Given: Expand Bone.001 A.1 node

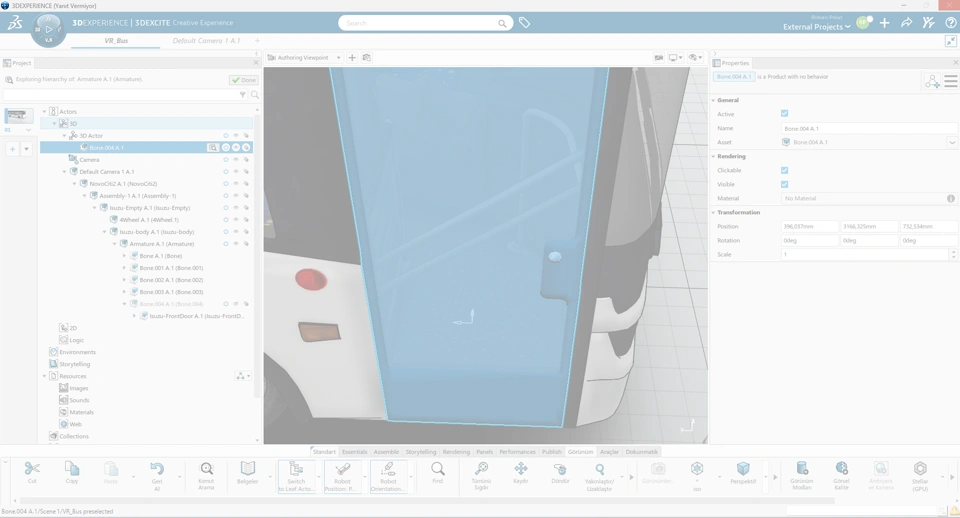Looking at the screenshot, I should [124, 268].
